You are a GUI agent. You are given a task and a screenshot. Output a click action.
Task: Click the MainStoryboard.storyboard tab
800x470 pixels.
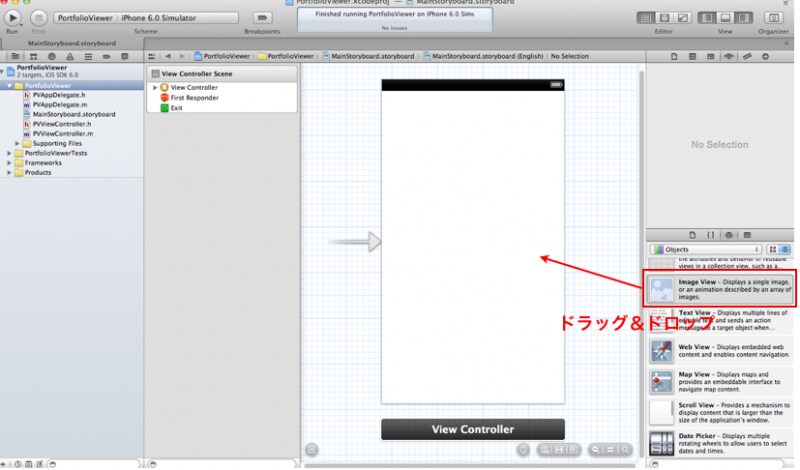72,43
